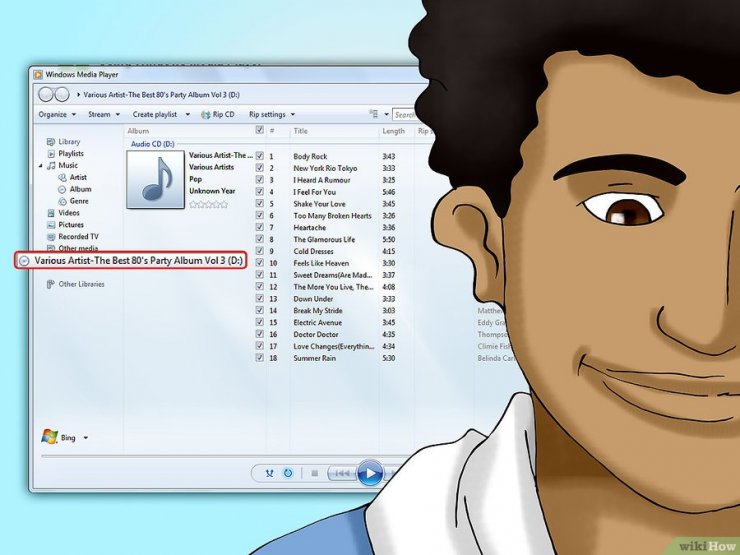Select Pictures in the navigation pane
Viewport: 740px width, 555px height.
click(71, 225)
